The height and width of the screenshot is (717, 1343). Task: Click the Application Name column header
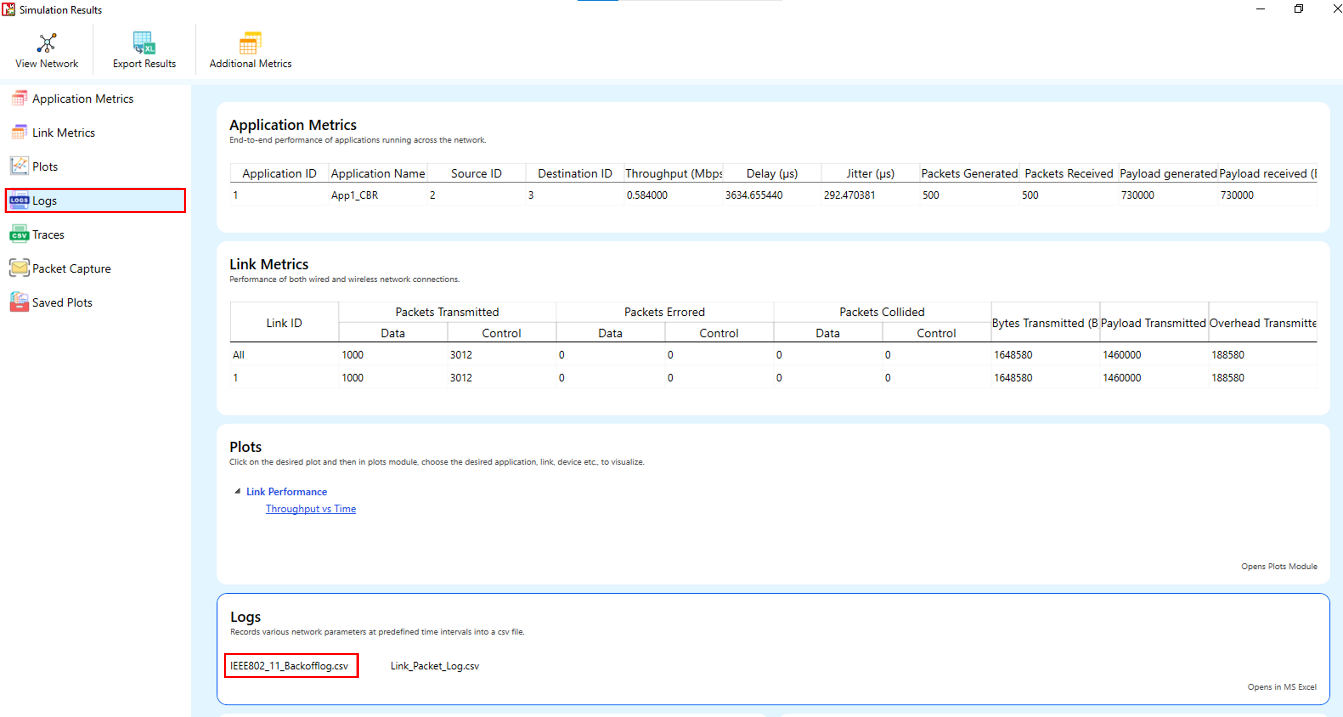377,174
